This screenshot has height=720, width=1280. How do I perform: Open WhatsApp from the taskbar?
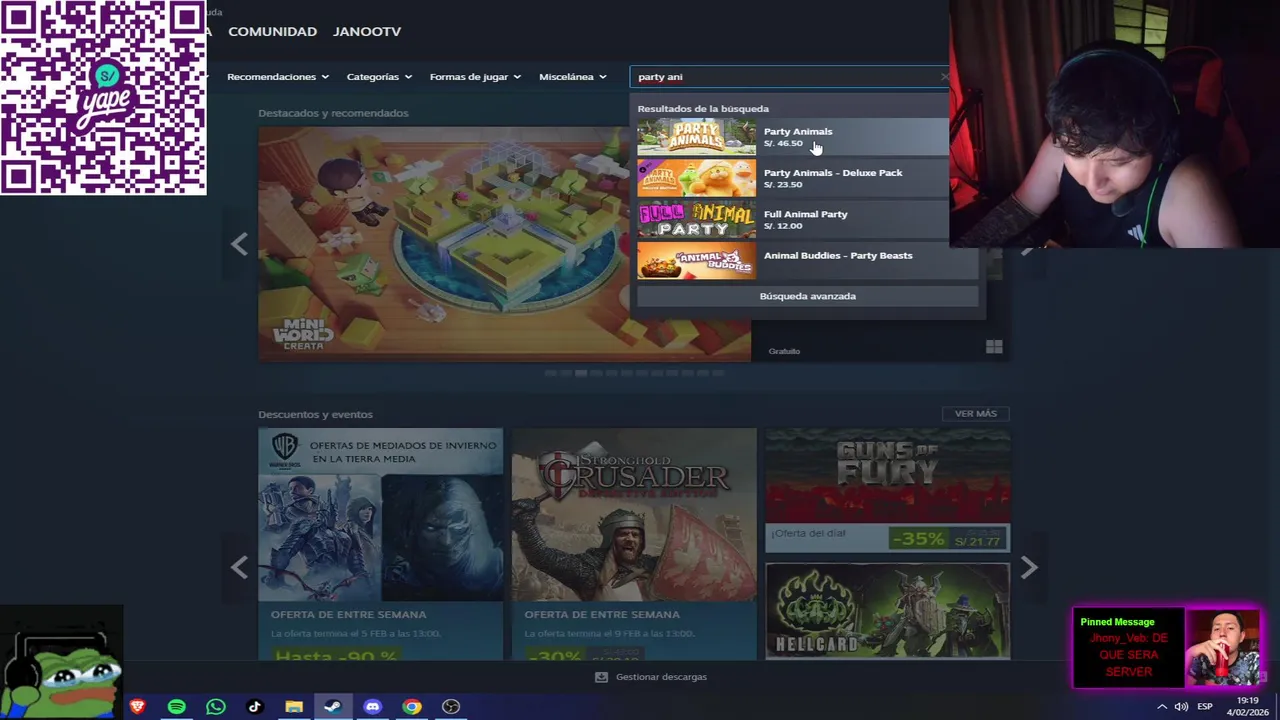click(216, 707)
